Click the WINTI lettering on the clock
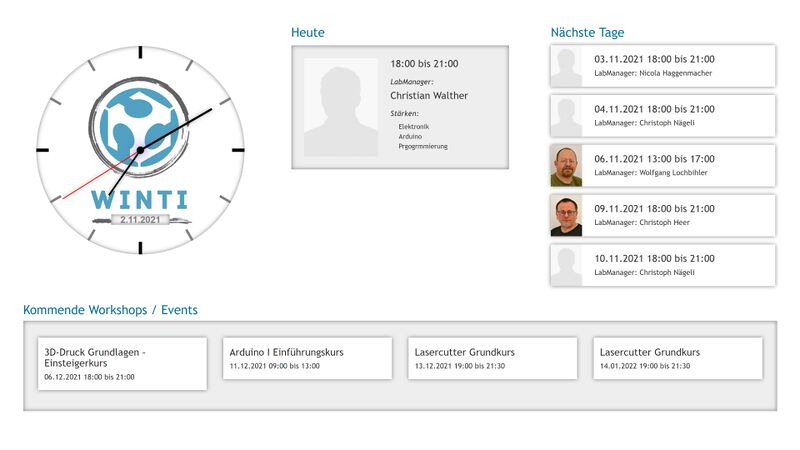This screenshot has width=800, height=450. [x=140, y=200]
